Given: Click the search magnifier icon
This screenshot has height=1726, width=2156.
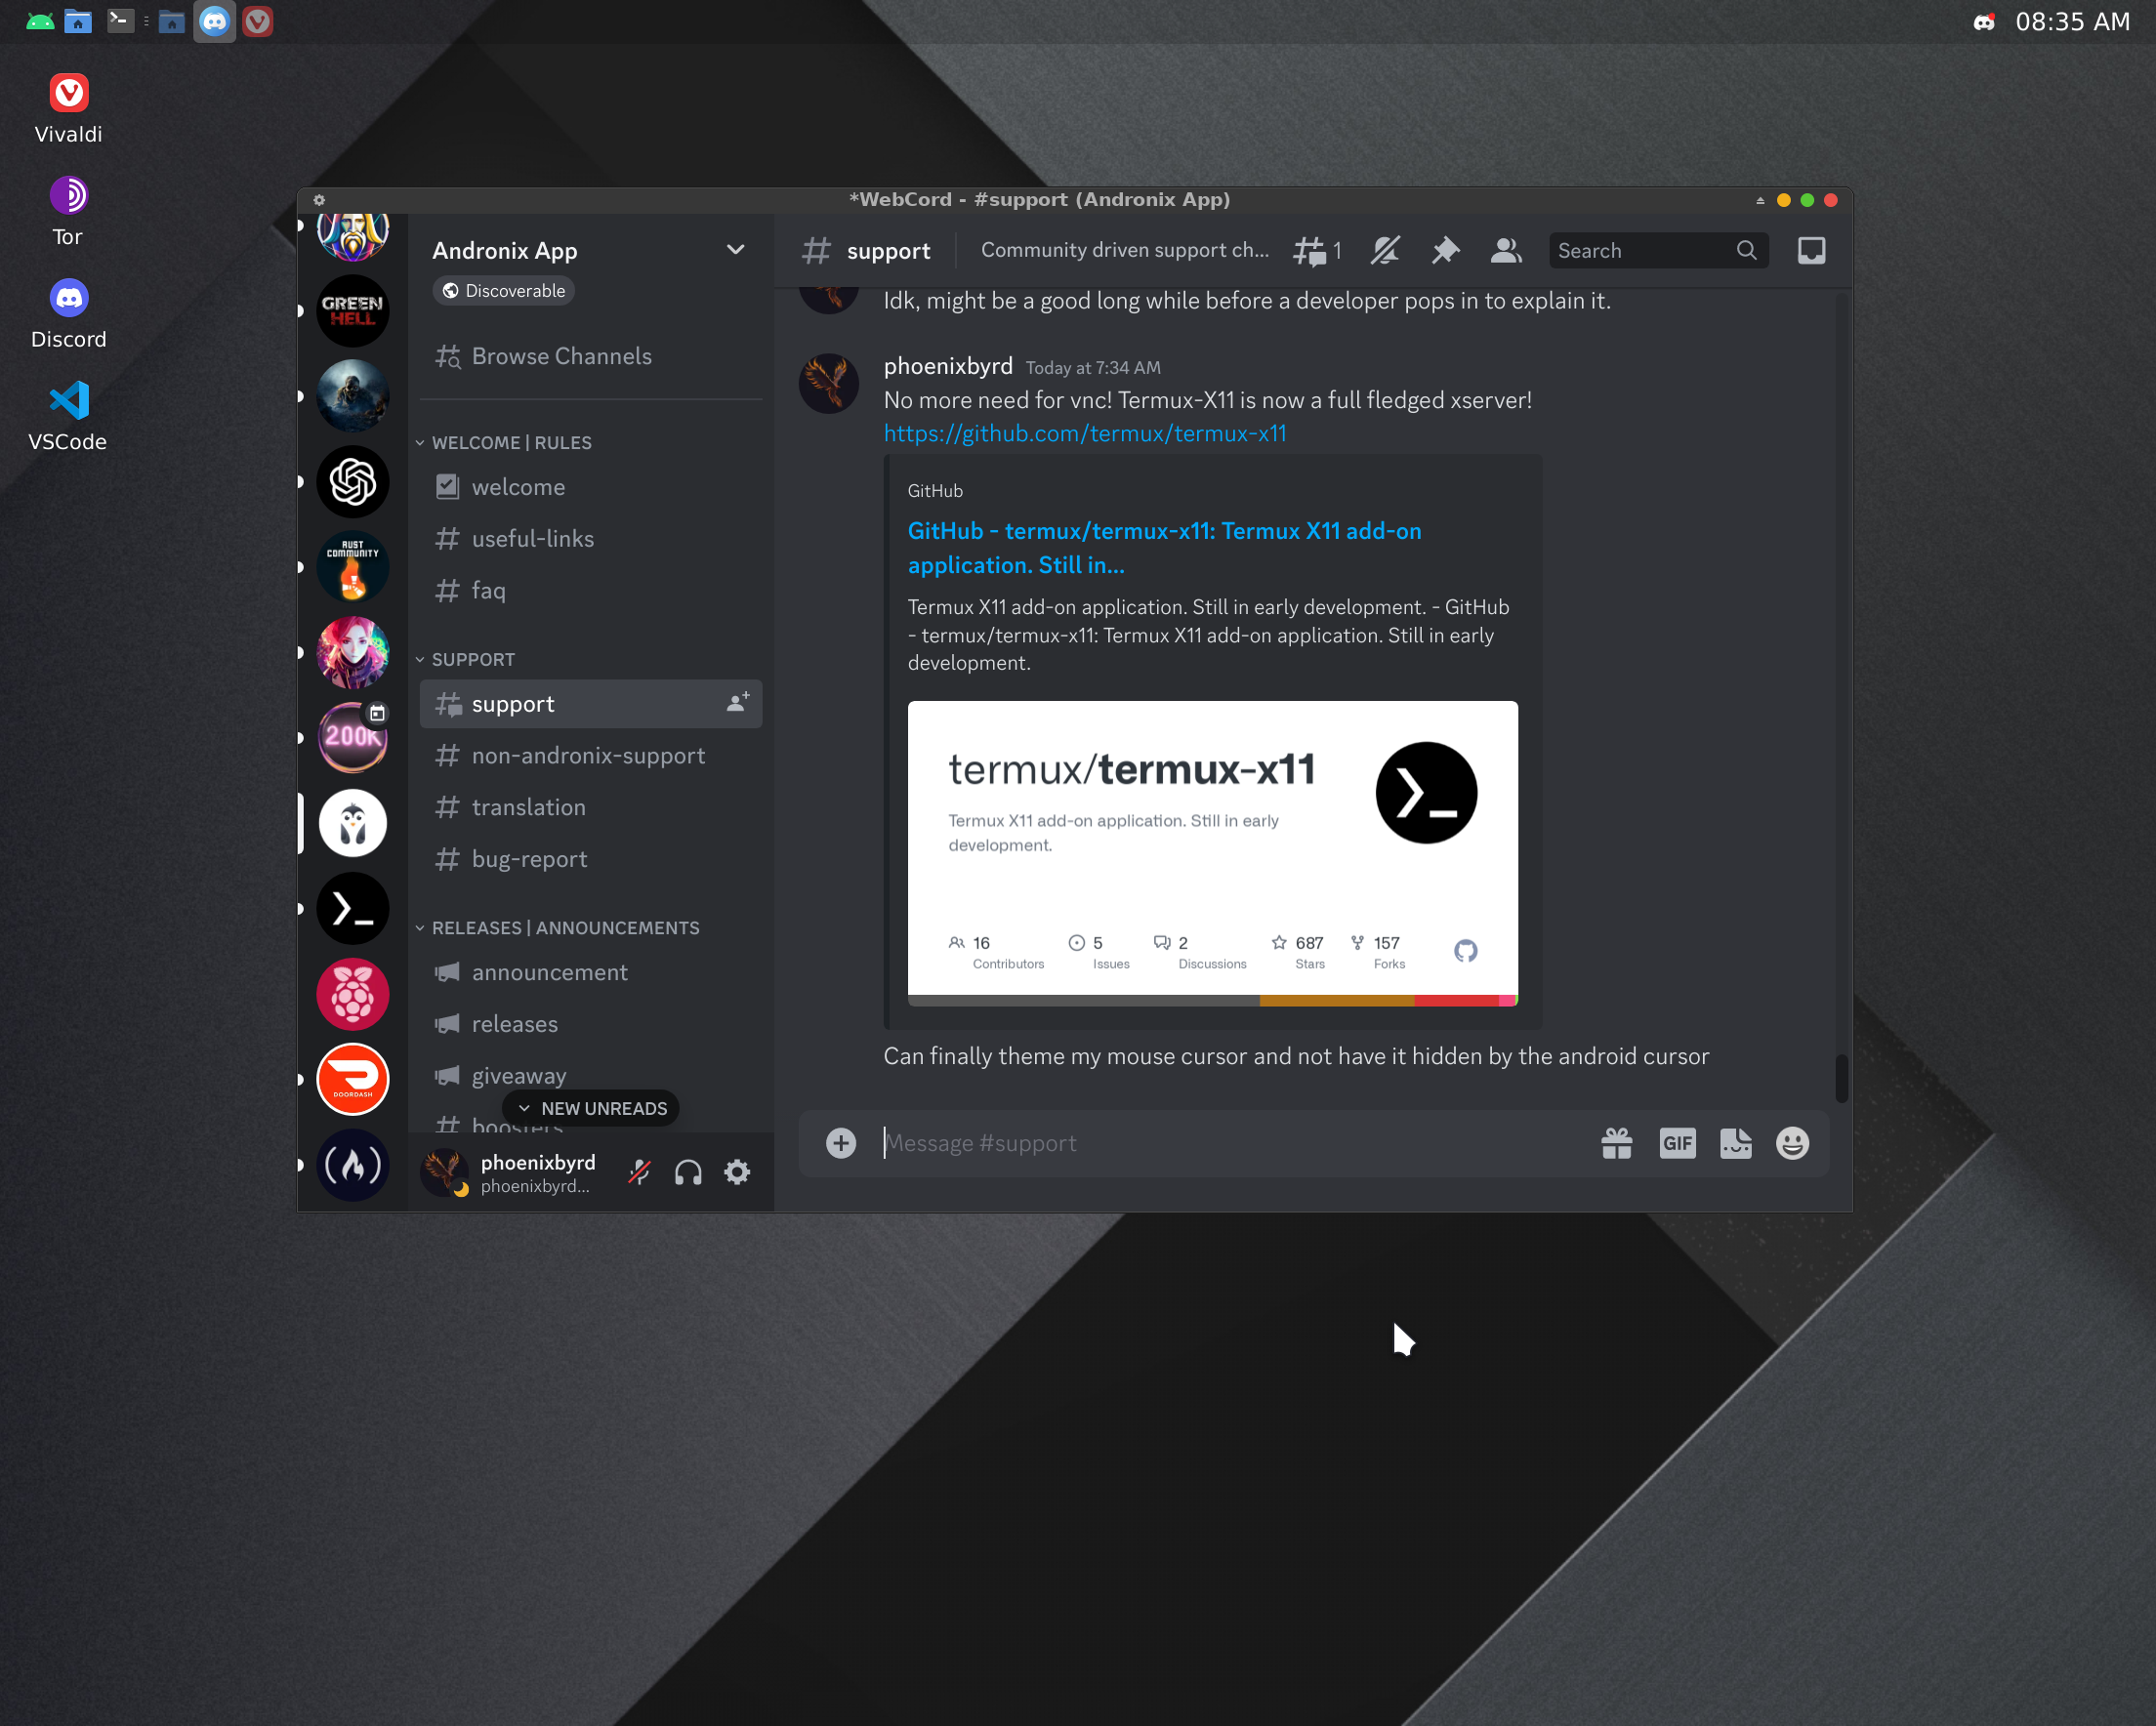Looking at the screenshot, I should tap(1746, 250).
